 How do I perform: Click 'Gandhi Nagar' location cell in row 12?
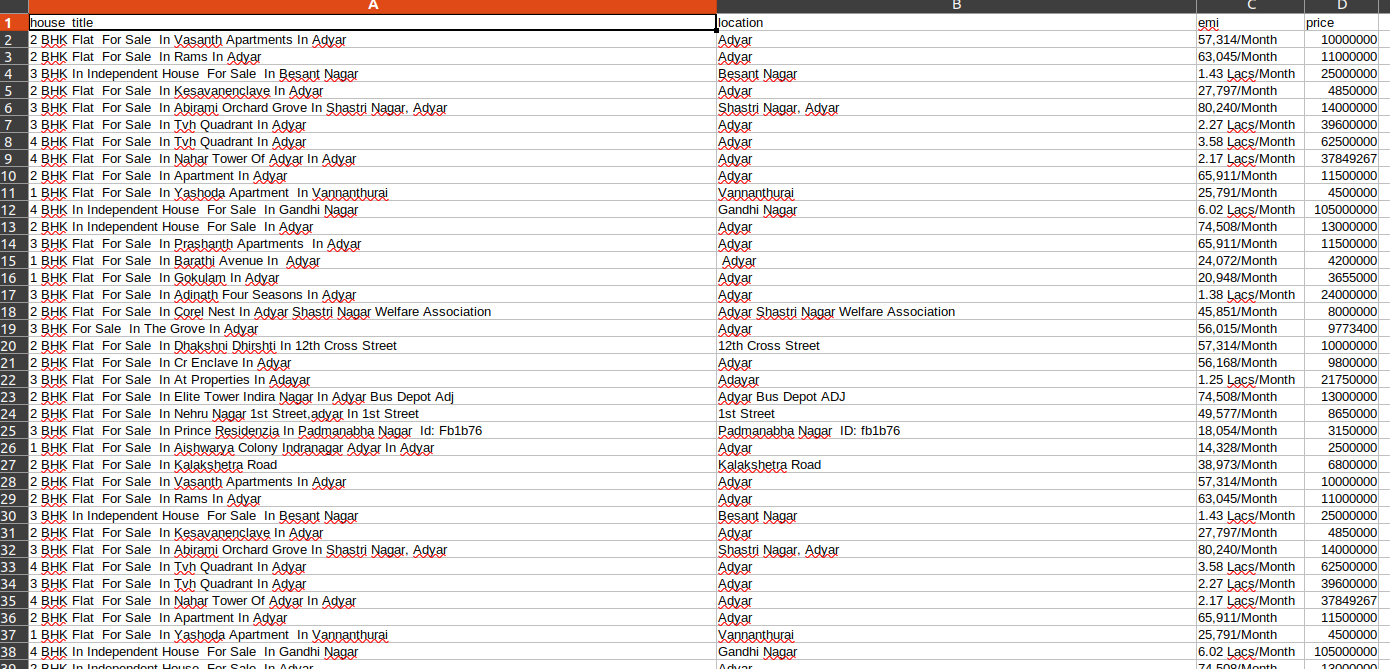click(x=956, y=209)
